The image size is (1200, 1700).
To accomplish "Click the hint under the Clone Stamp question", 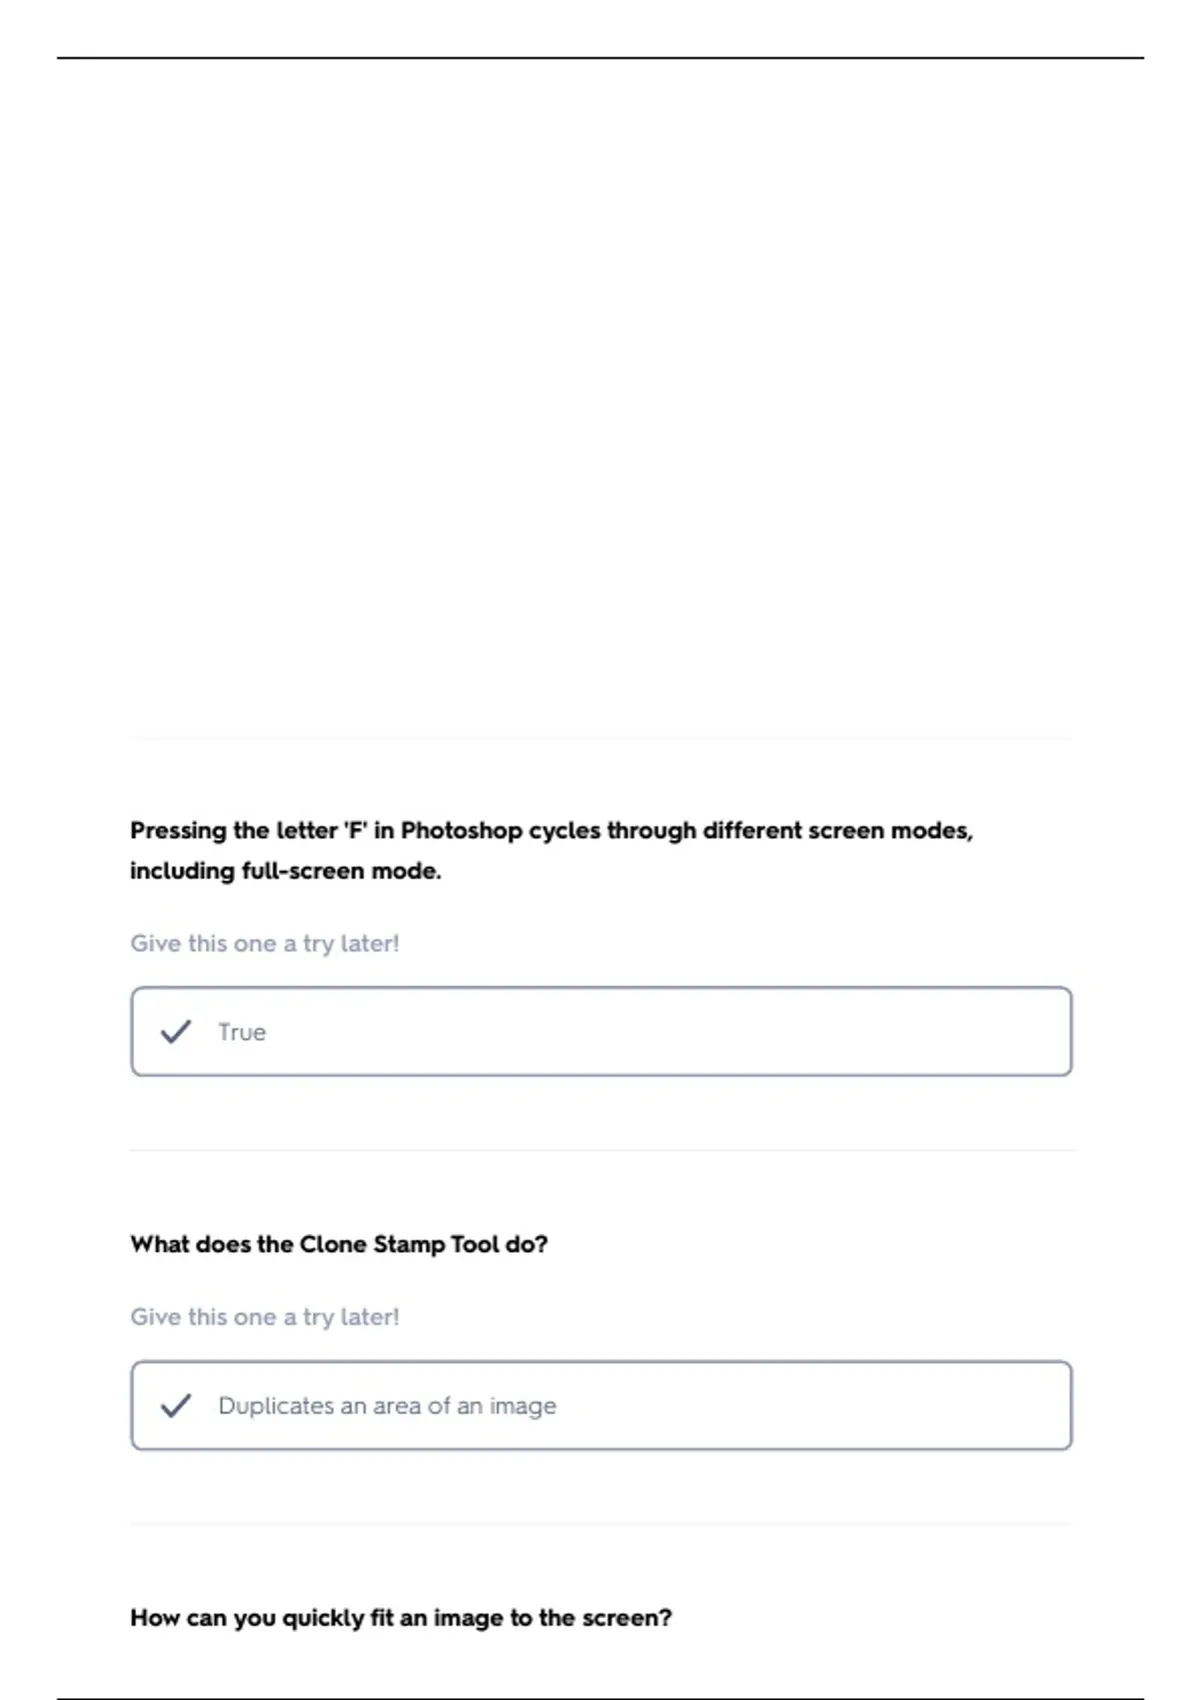I will tap(265, 1317).
